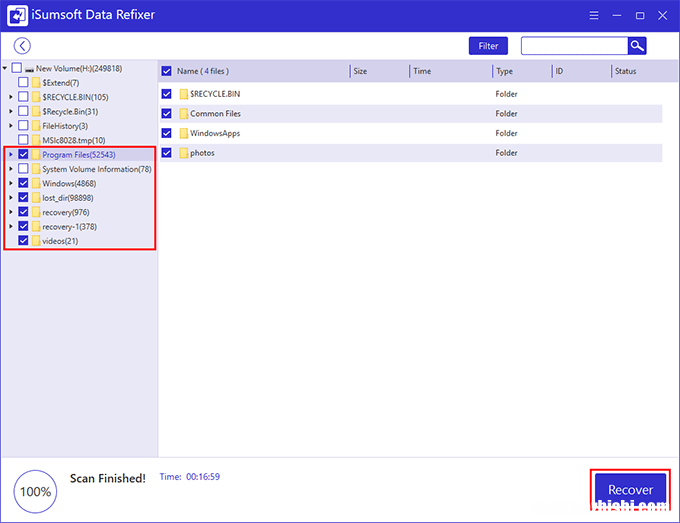Screen dimensions: 680x523
Task: Click the $Extend folder icon
Action: (36, 82)
